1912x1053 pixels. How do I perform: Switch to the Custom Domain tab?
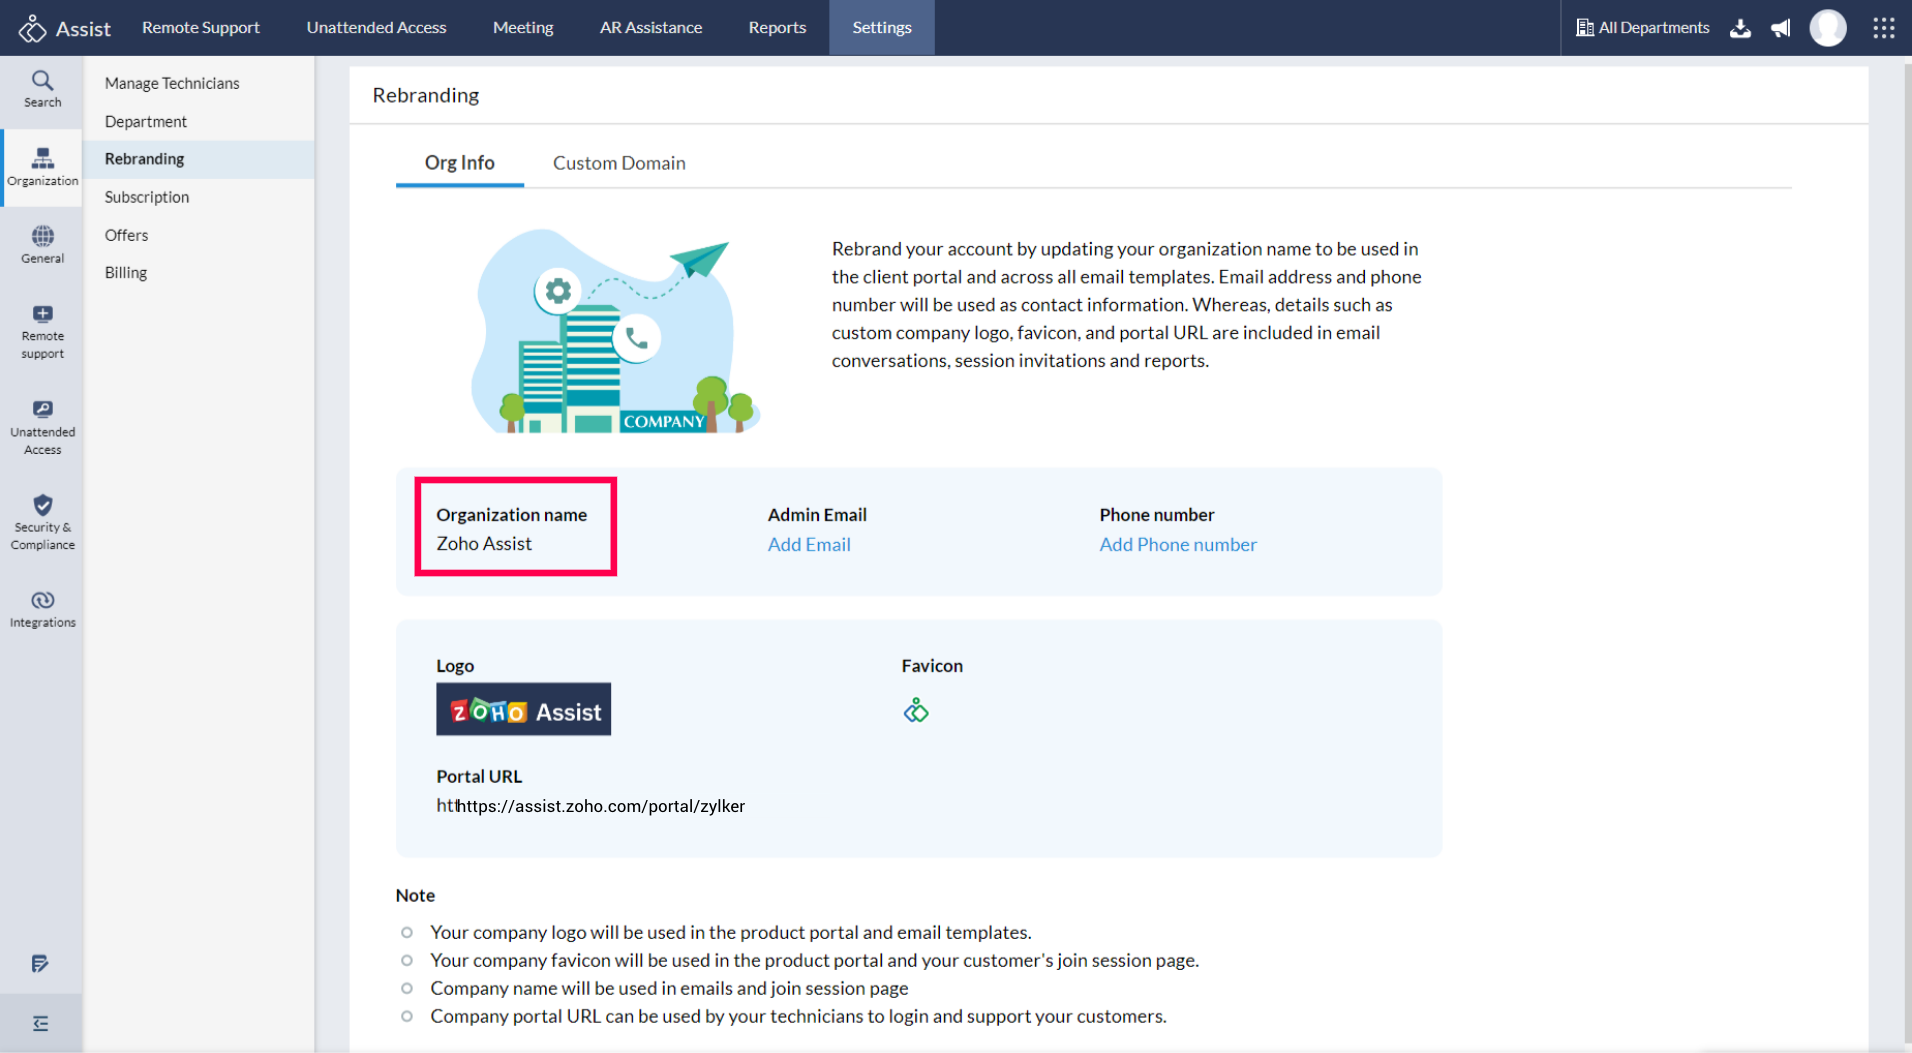click(x=619, y=163)
